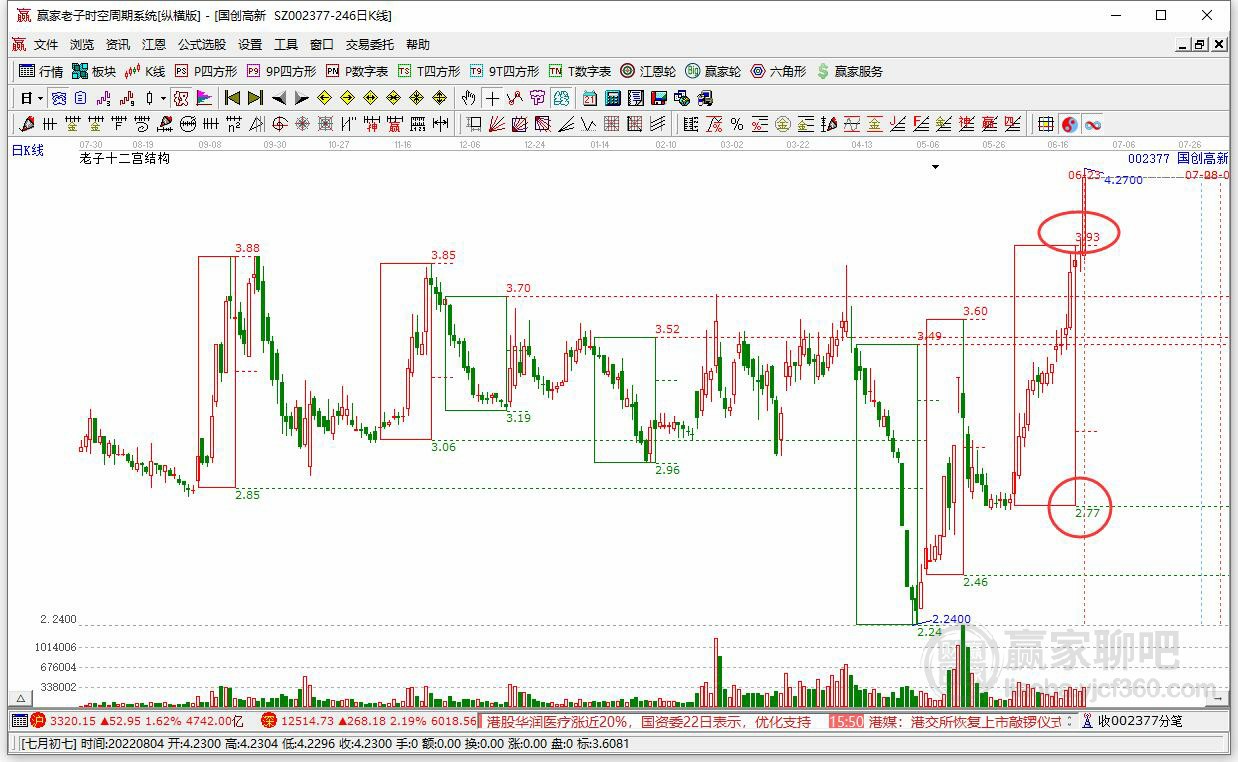
Task: Open the 江恩 menu
Action: point(154,45)
